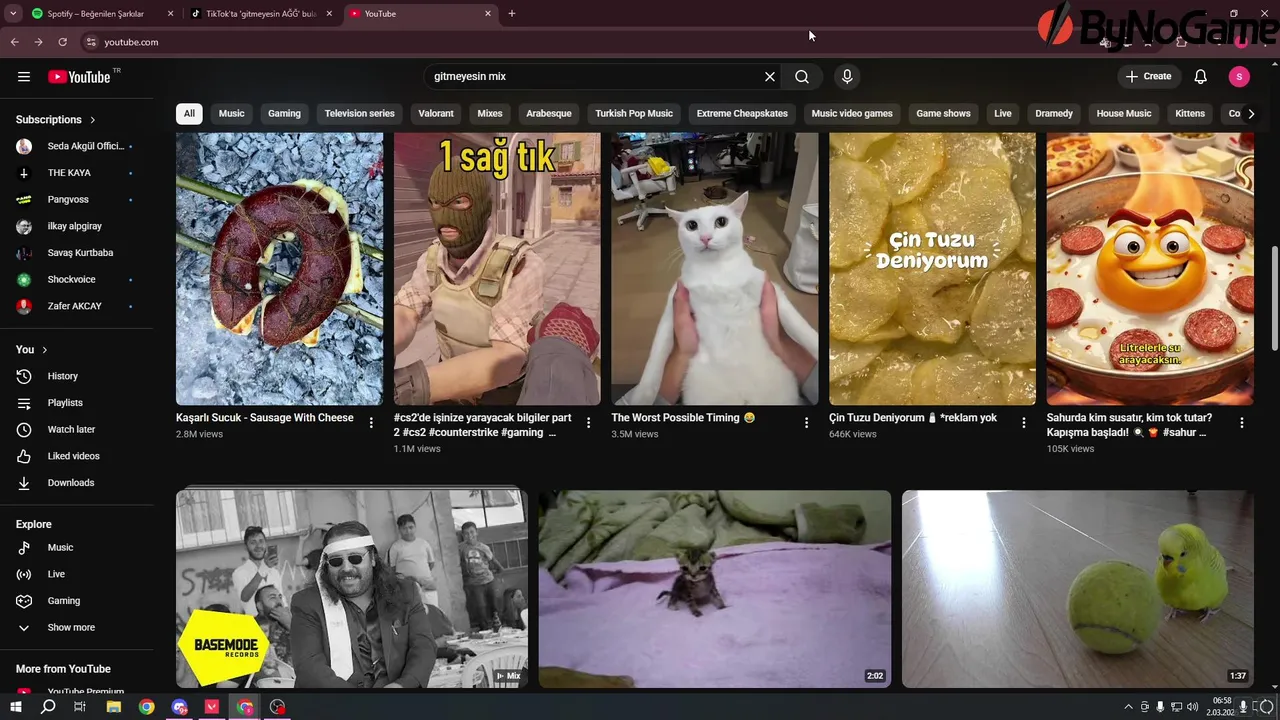Start voice search with microphone
The width and height of the screenshot is (1280, 720).
pos(847,77)
